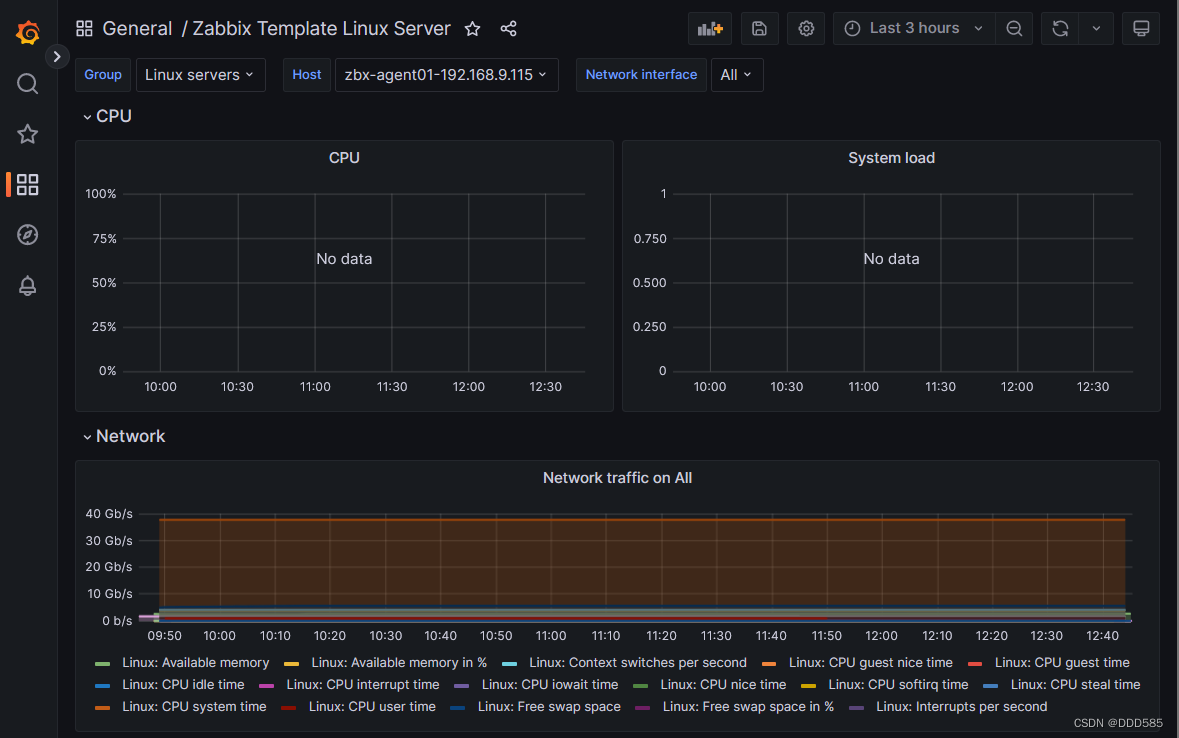Save the dashboard with the disk icon
The height and width of the screenshot is (738, 1179).
[759, 28]
